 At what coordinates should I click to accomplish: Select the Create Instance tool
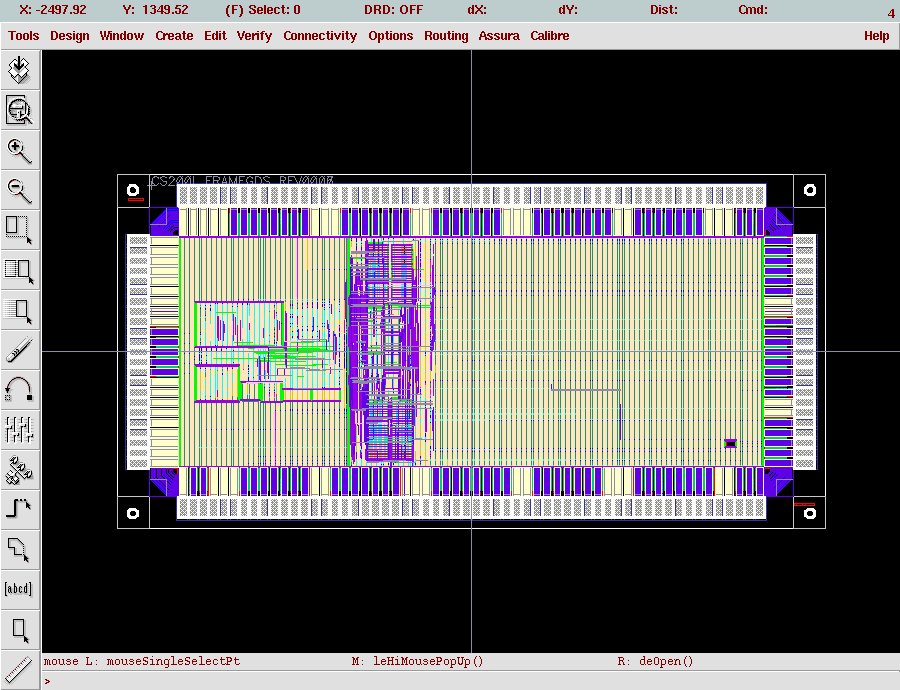tap(19, 469)
